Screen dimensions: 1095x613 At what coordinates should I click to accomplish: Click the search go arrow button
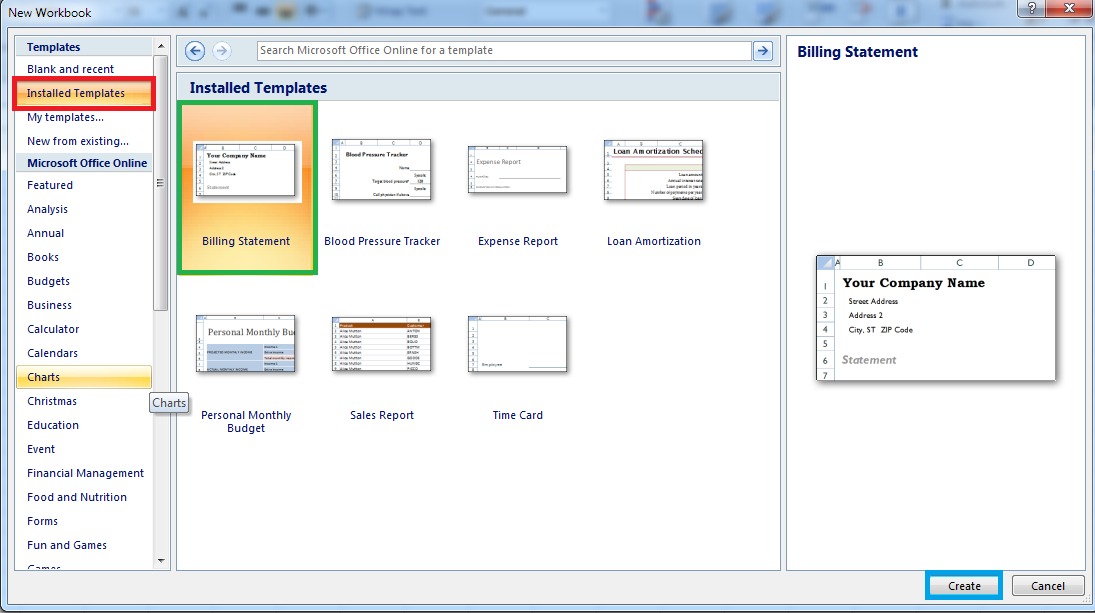(x=763, y=51)
